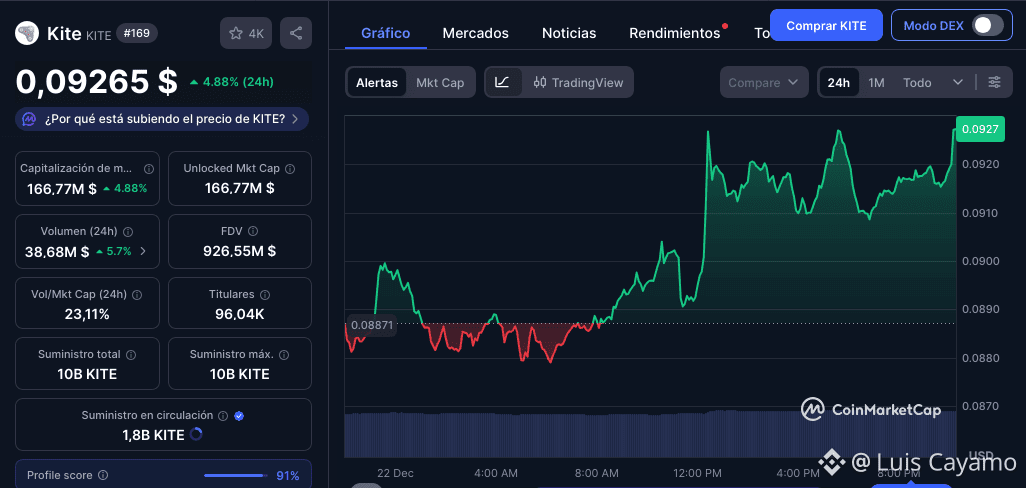Switch to the Noticias tab
The image size is (1026, 488).
point(569,33)
